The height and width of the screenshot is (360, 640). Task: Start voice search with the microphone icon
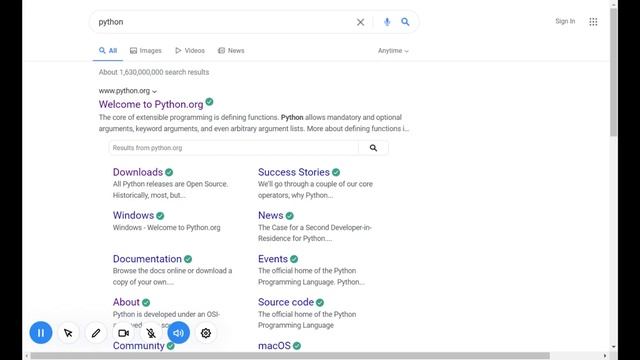click(387, 22)
